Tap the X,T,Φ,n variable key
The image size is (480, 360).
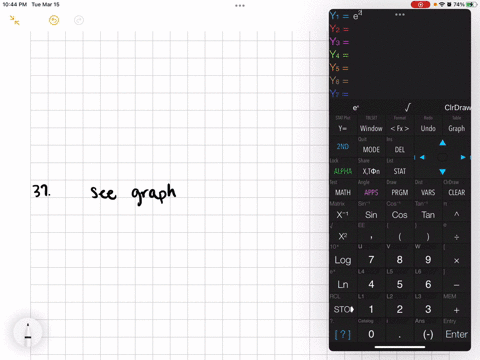371,171
